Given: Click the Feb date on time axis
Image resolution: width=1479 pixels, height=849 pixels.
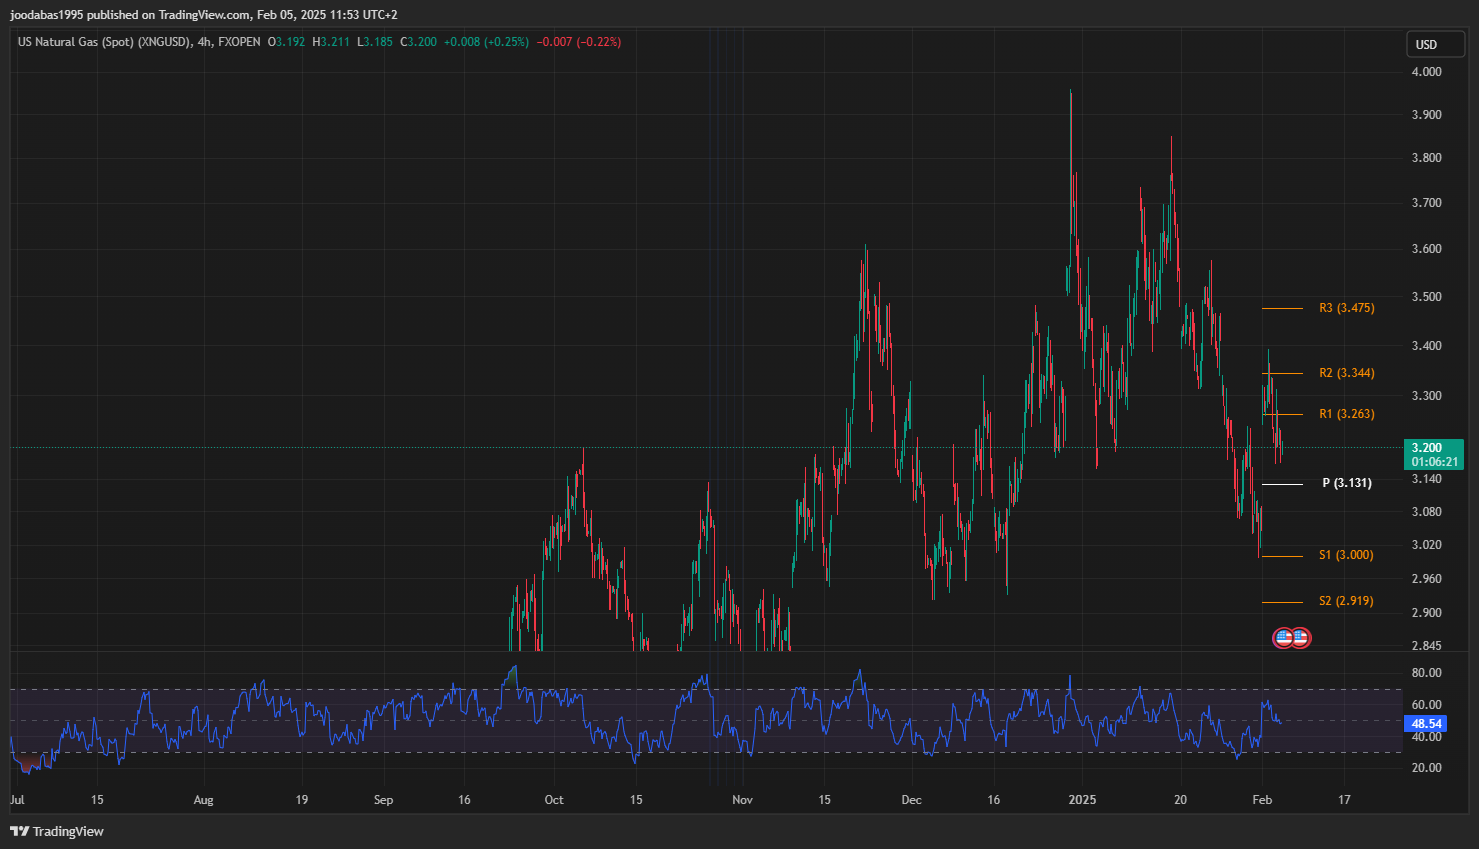Looking at the screenshot, I should [1262, 800].
